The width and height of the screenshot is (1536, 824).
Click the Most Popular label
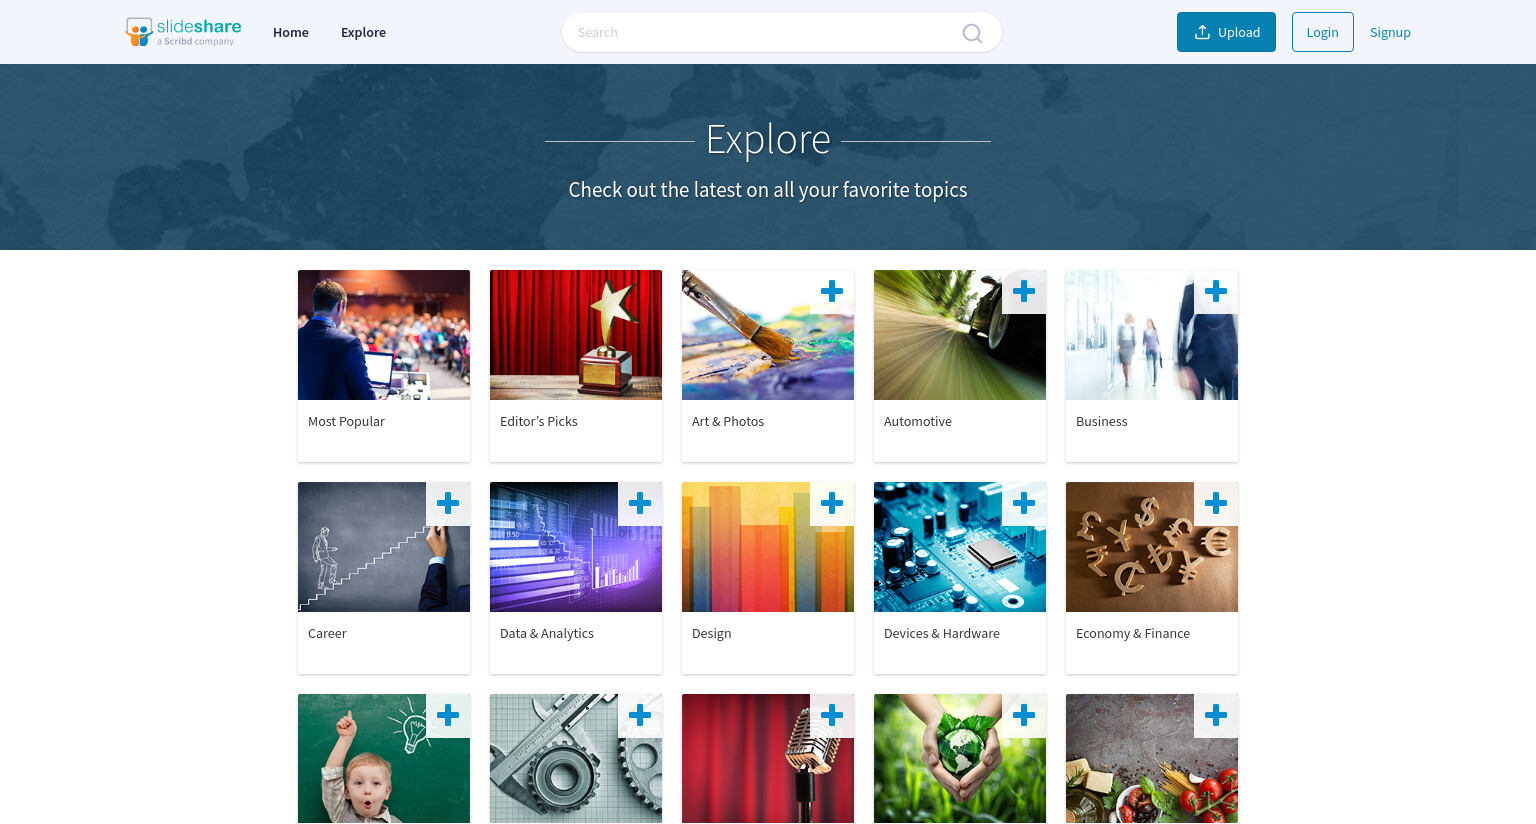pyautogui.click(x=346, y=421)
